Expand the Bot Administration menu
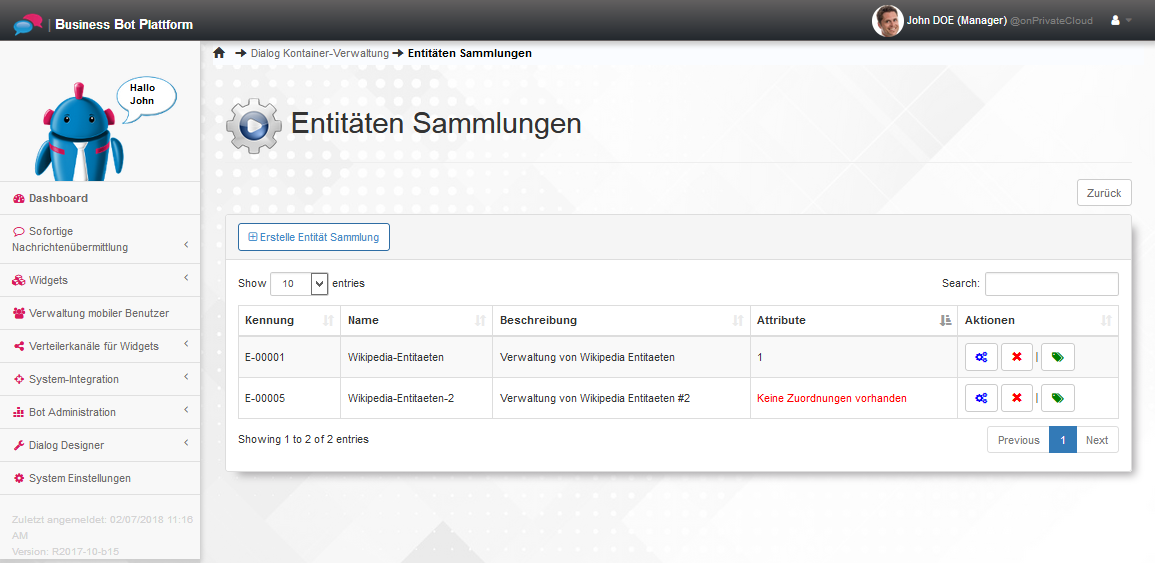Image resolution: width=1155 pixels, height=563 pixels. coord(100,412)
